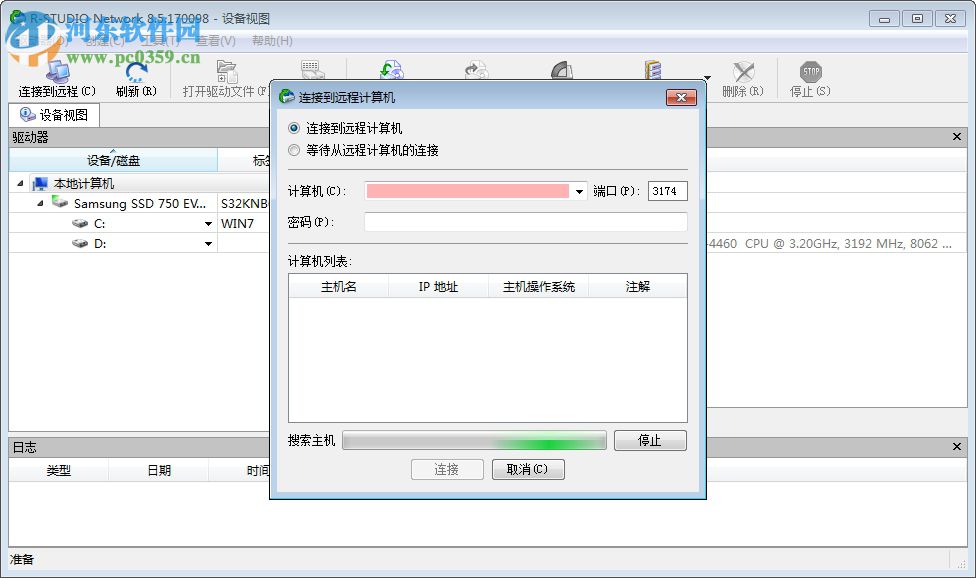Click 停止 to stop host search
The height and width of the screenshot is (578, 976).
pos(650,440)
